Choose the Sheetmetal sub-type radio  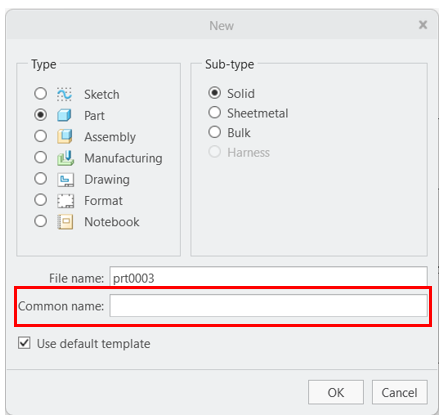click(215, 113)
